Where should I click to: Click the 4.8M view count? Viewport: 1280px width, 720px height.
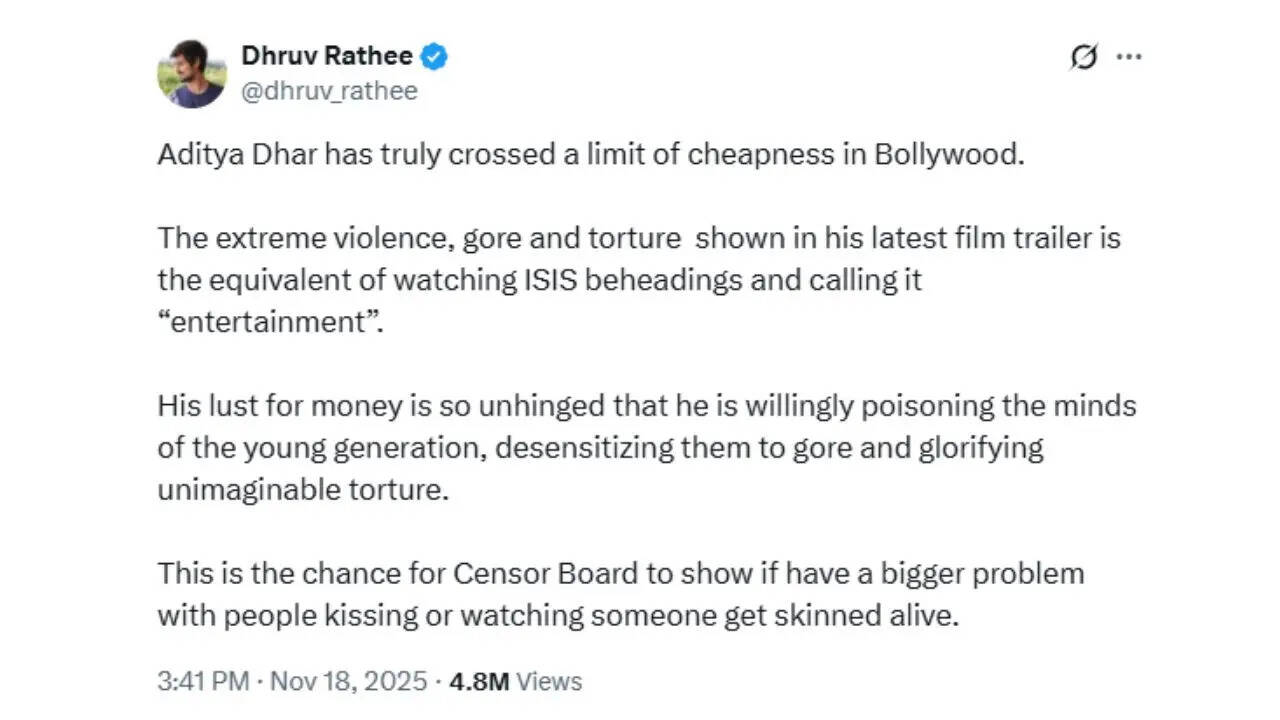point(479,682)
